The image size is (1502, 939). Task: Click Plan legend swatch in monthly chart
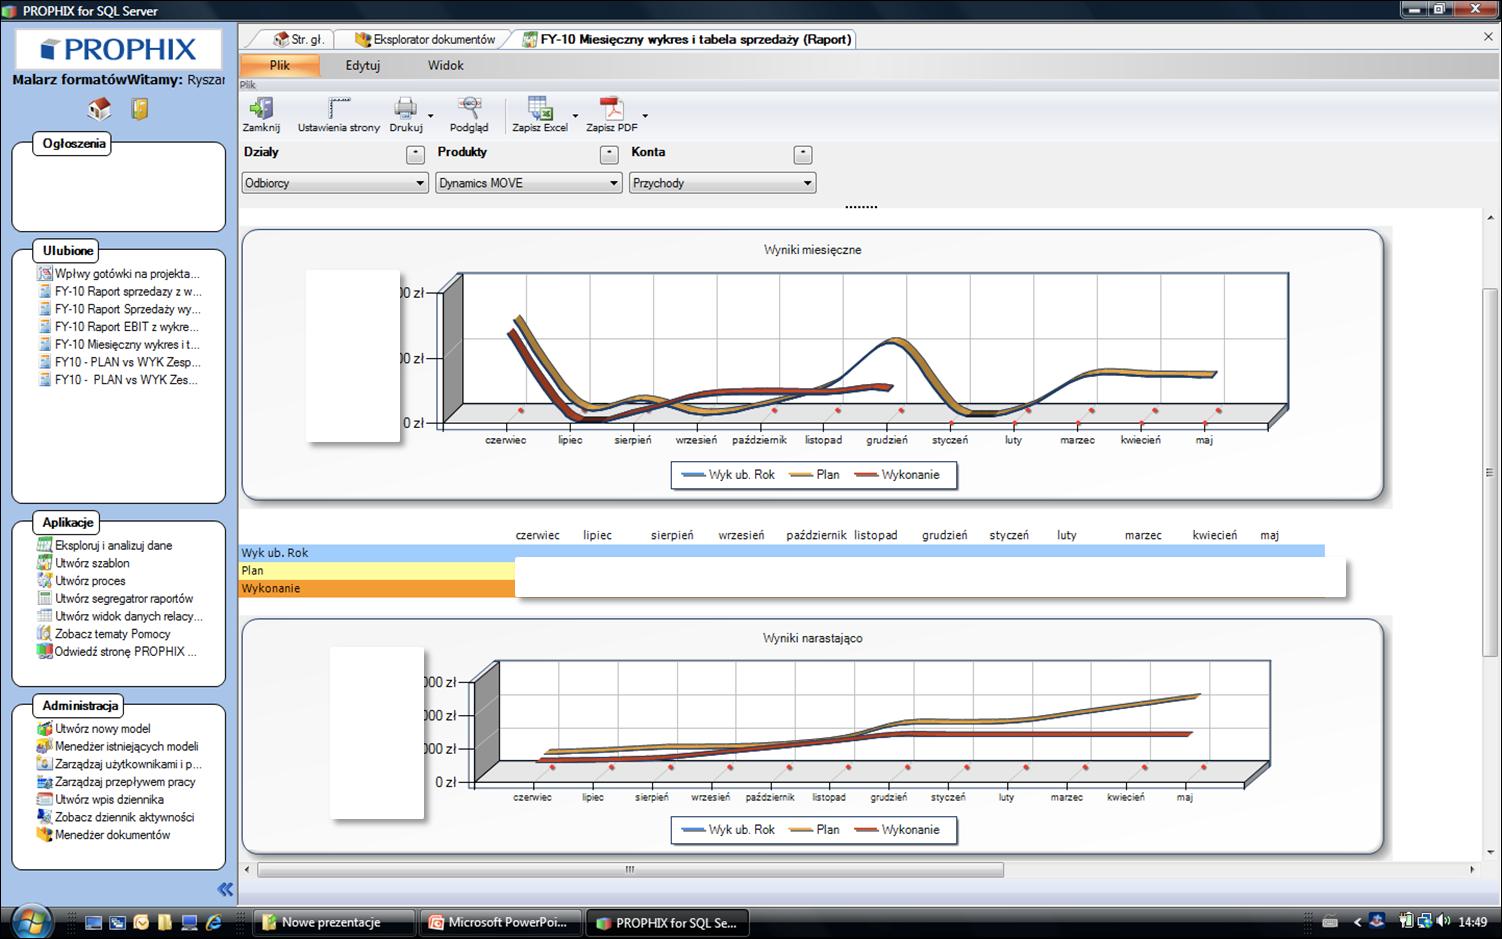tap(800, 475)
